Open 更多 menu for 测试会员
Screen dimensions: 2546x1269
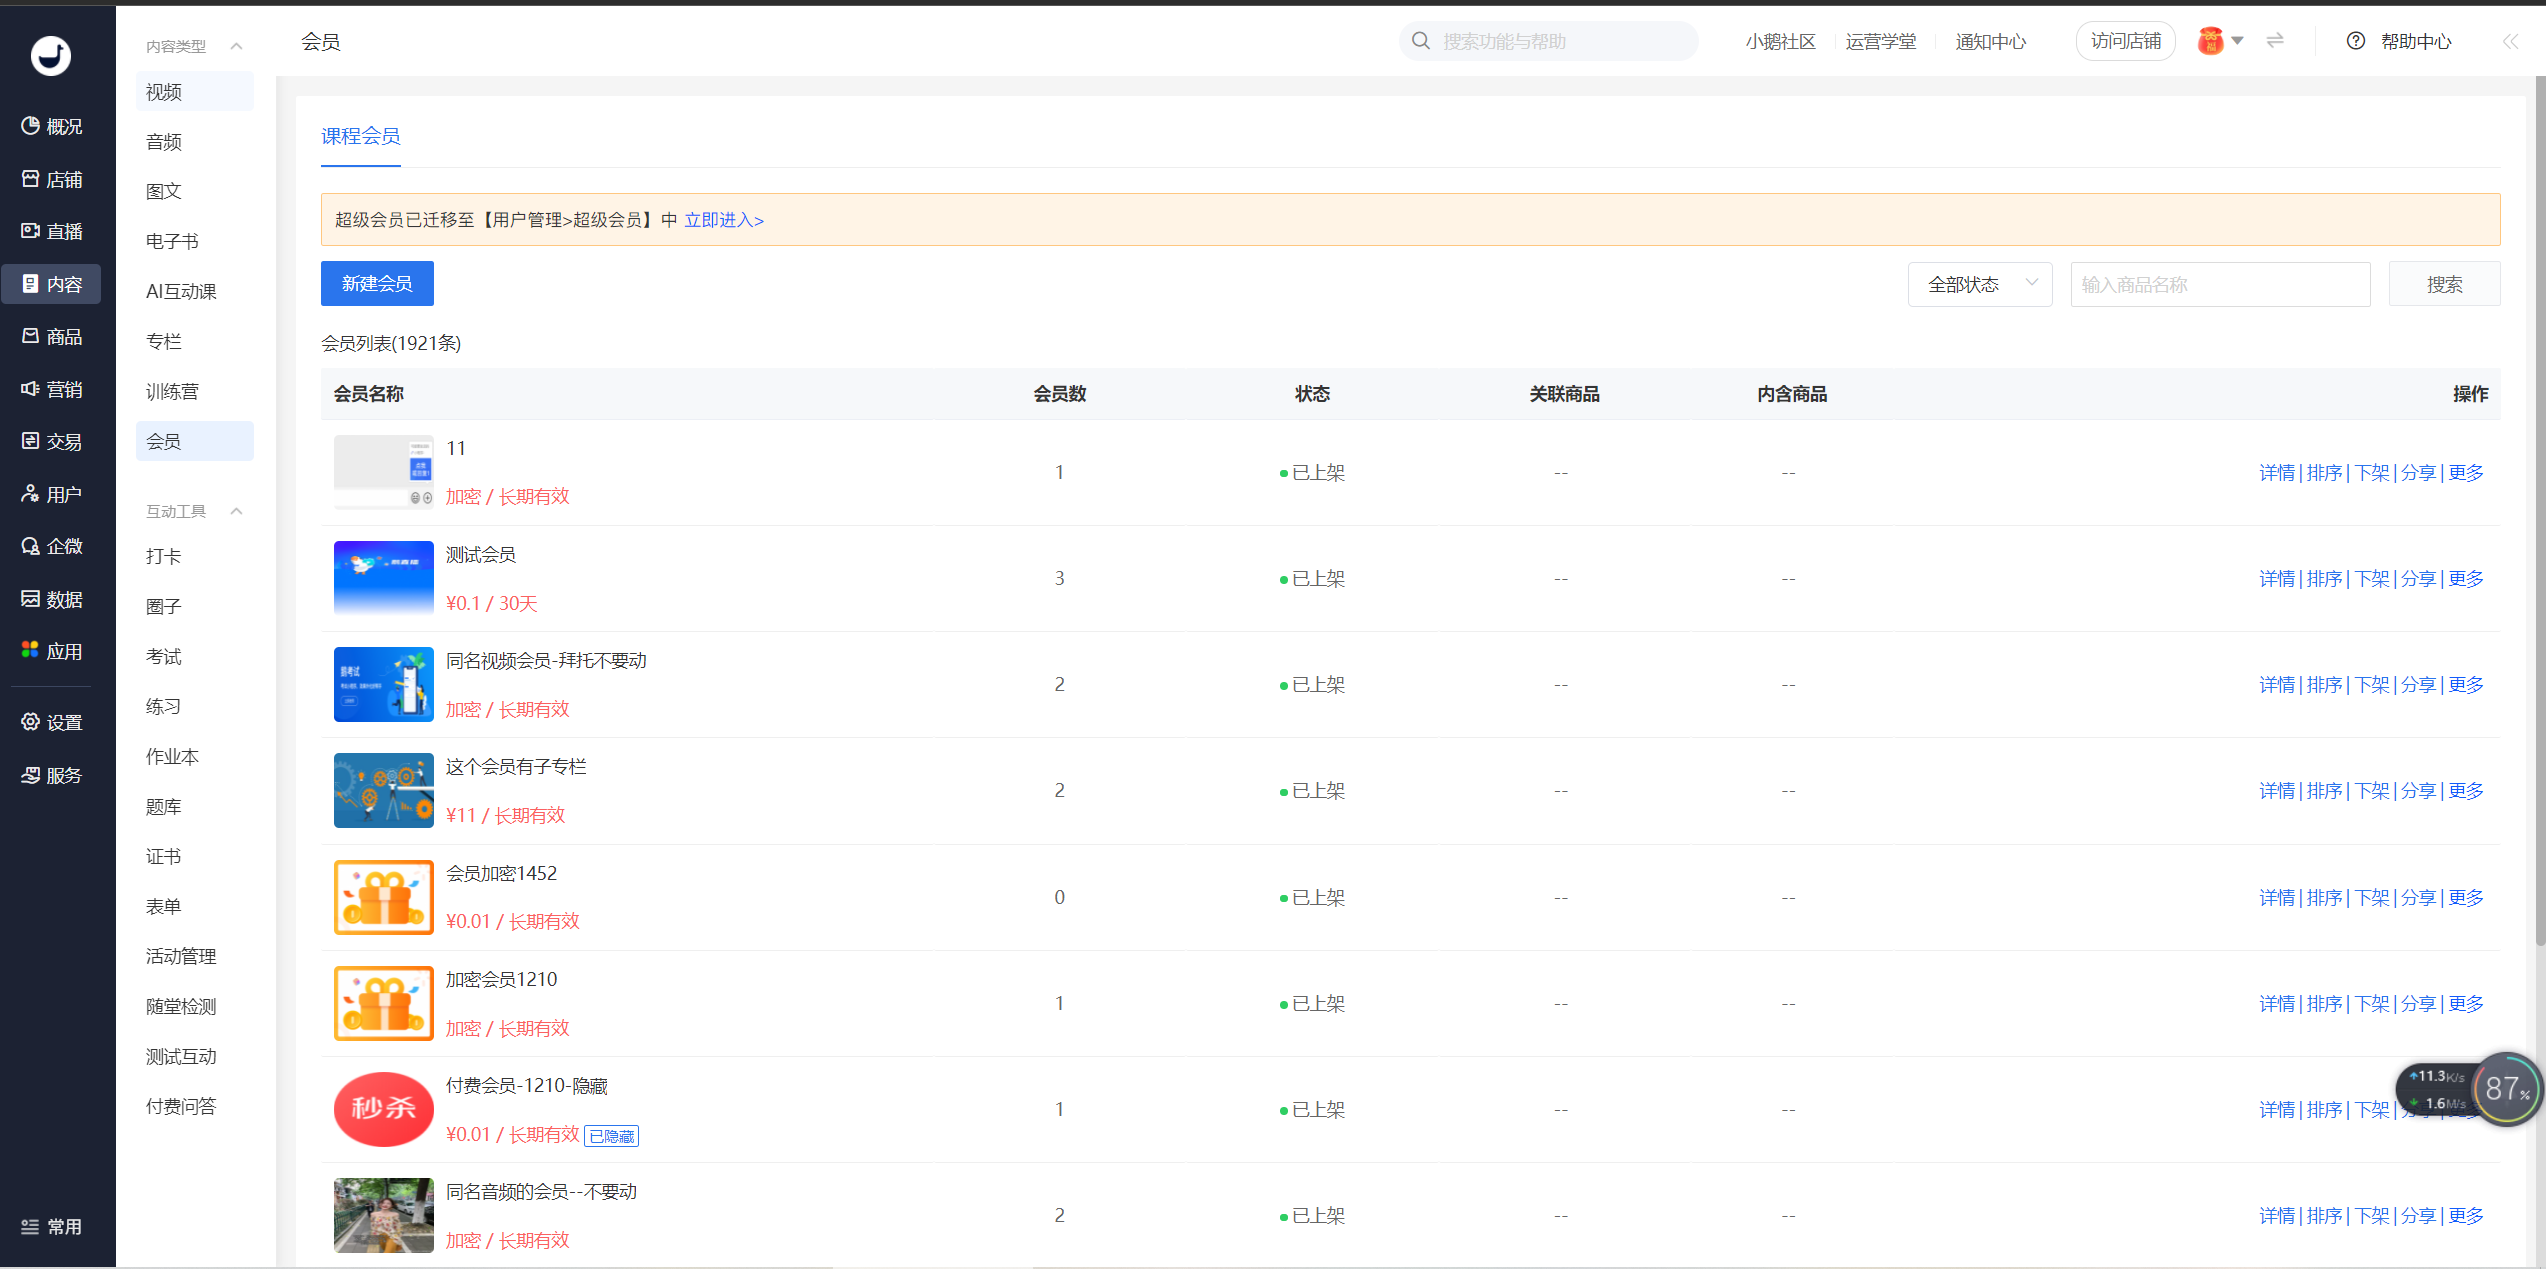click(2466, 579)
